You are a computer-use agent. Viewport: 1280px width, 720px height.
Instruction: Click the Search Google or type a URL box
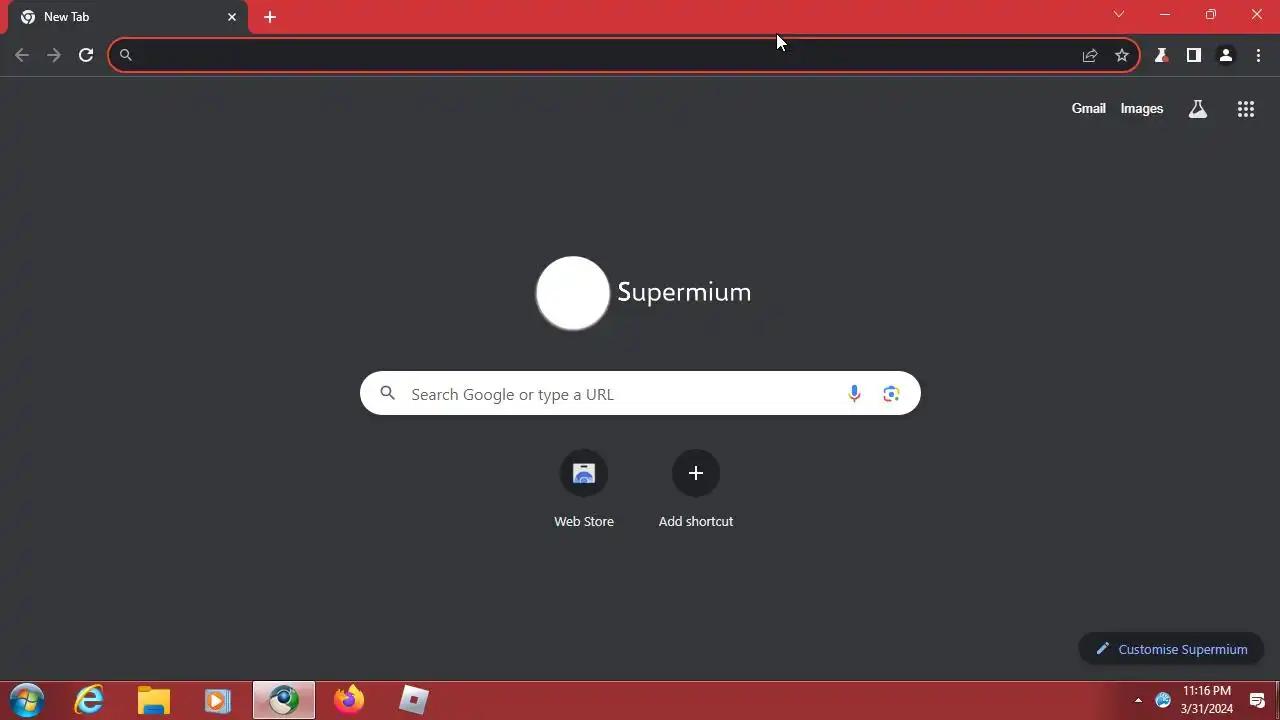(x=640, y=394)
